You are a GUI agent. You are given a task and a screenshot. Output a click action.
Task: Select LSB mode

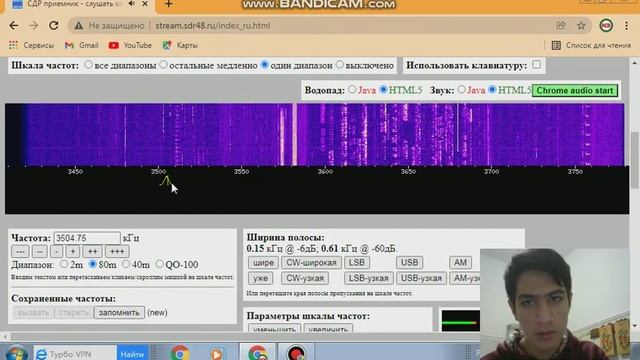(357, 262)
